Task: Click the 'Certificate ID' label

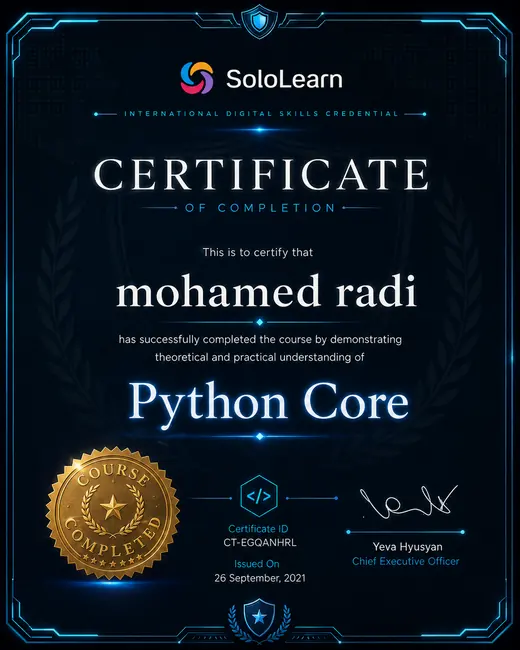Action: point(258,529)
